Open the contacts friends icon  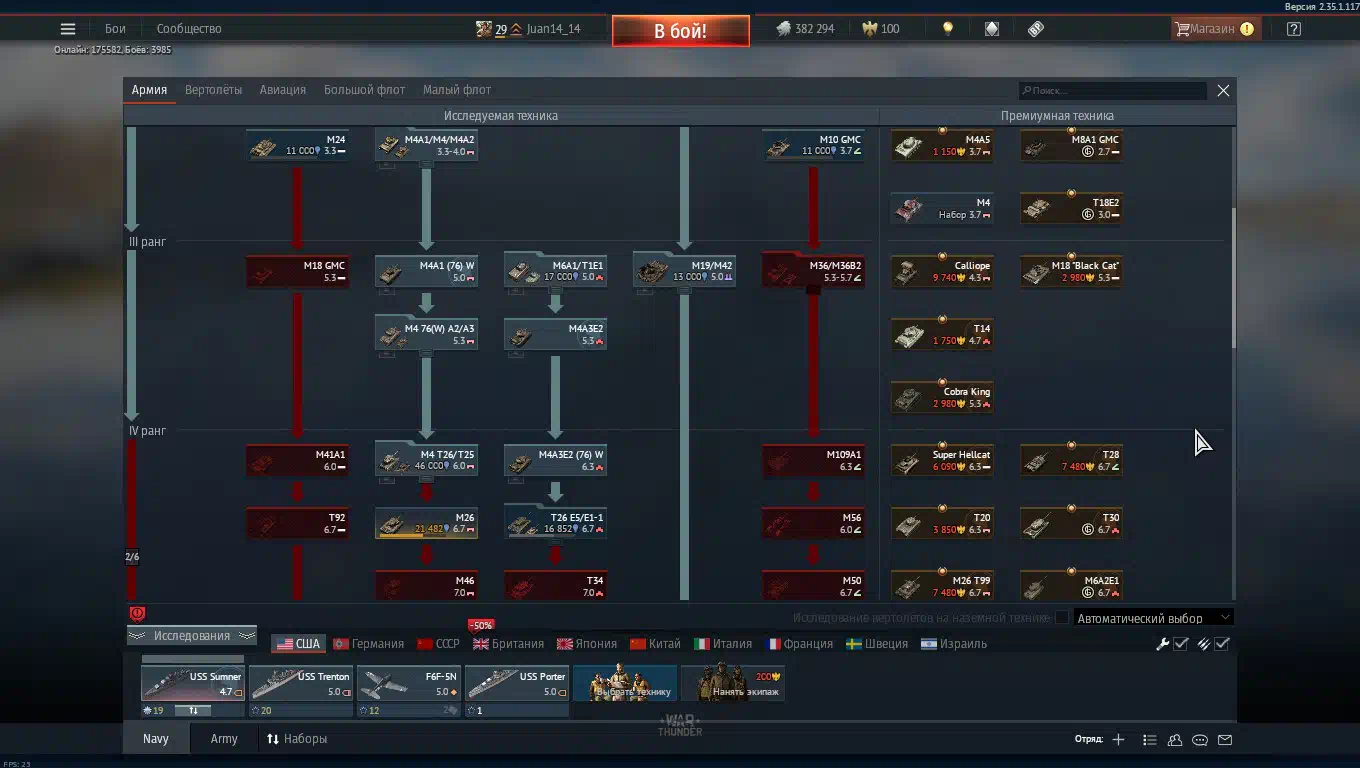click(x=1175, y=740)
